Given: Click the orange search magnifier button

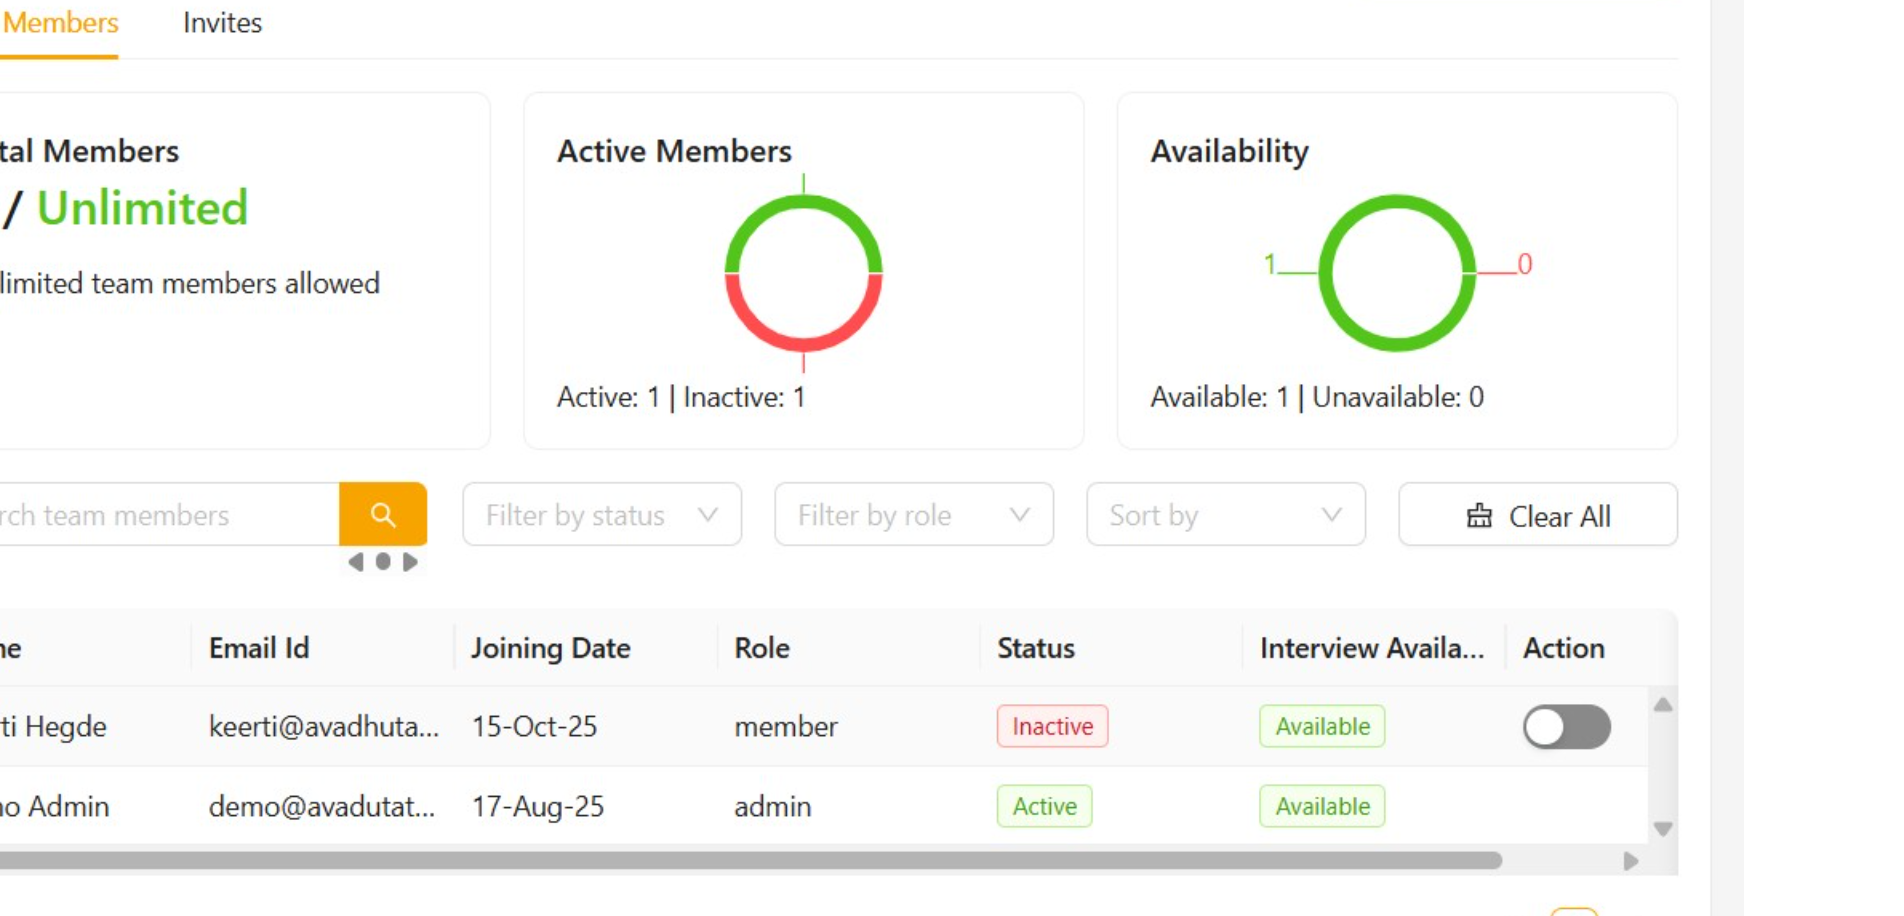Looking at the screenshot, I should click(x=382, y=514).
